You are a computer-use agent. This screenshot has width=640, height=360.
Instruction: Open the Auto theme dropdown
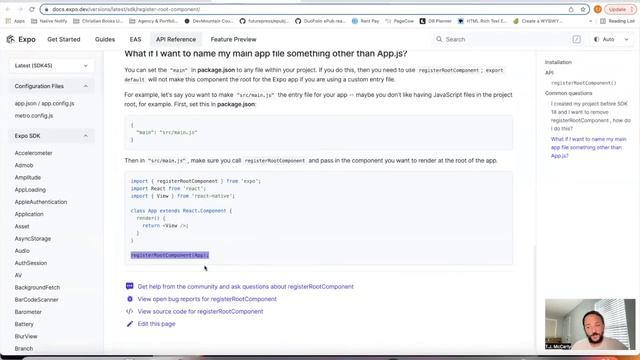611,39
